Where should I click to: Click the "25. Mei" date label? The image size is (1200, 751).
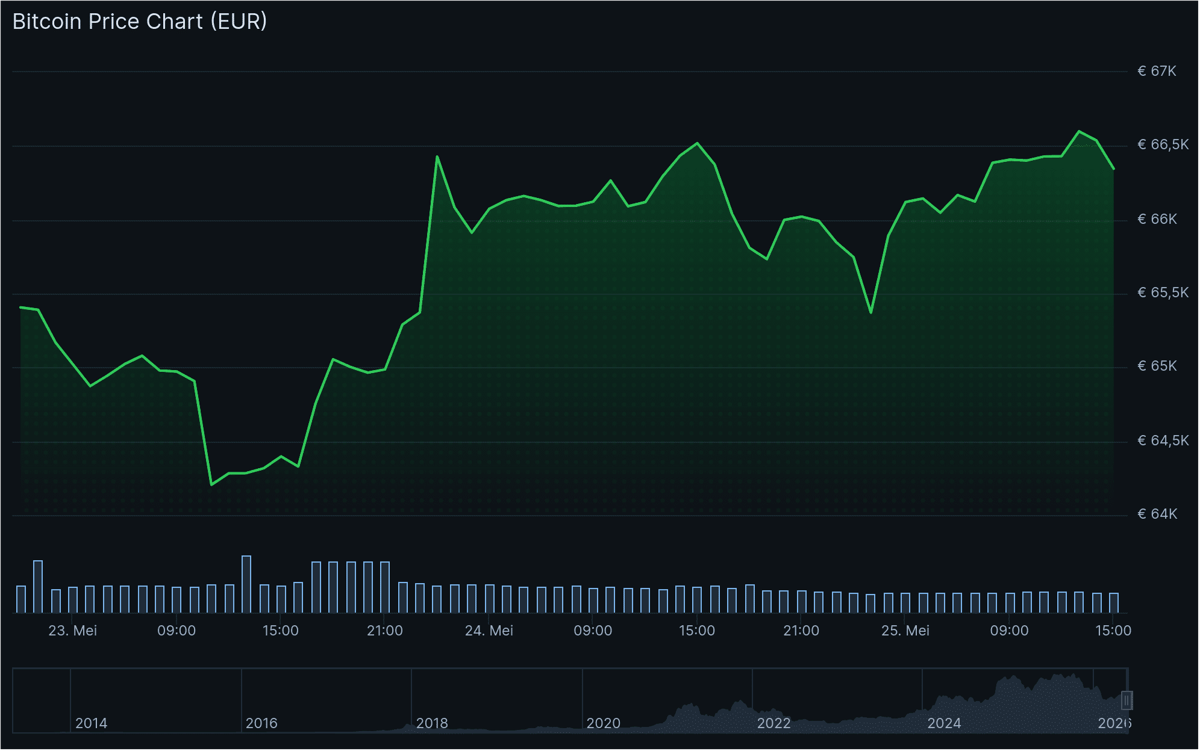pos(905,631)
